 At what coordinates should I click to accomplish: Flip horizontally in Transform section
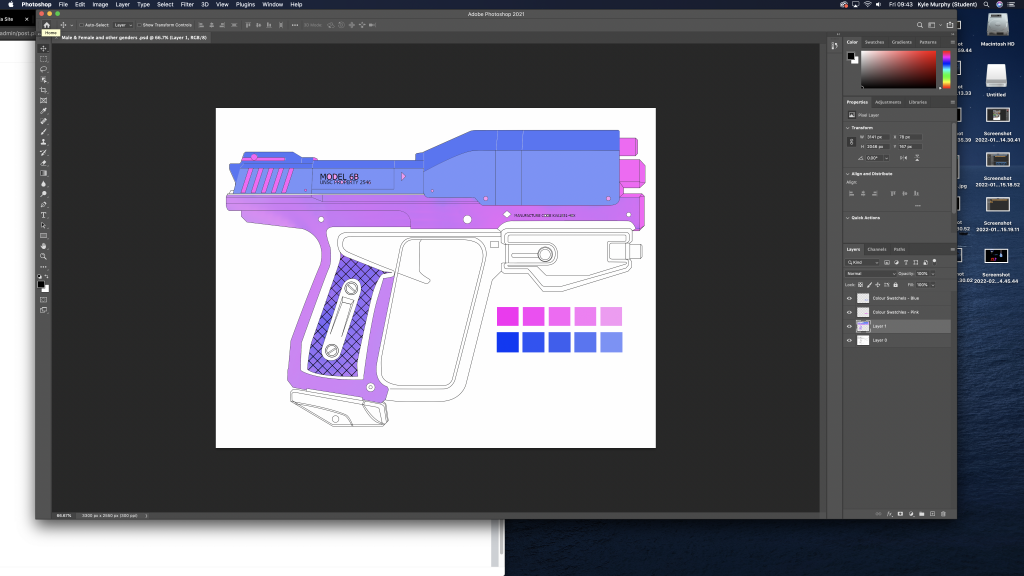[903, 158]
